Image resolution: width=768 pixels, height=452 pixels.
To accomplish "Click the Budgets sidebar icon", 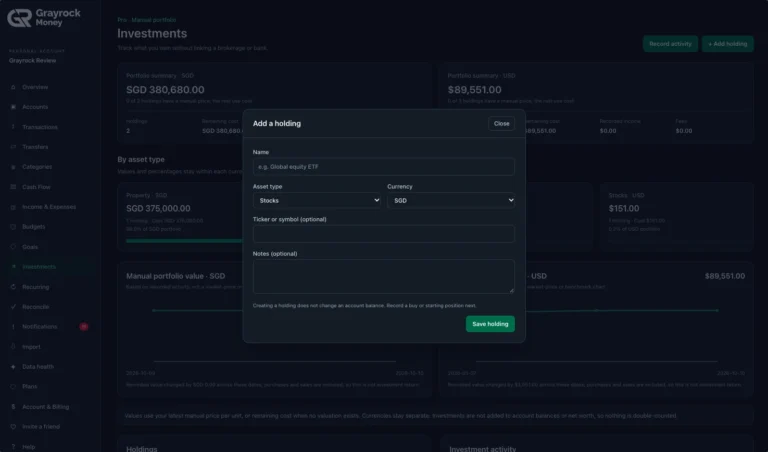I will tap(13, 227).
